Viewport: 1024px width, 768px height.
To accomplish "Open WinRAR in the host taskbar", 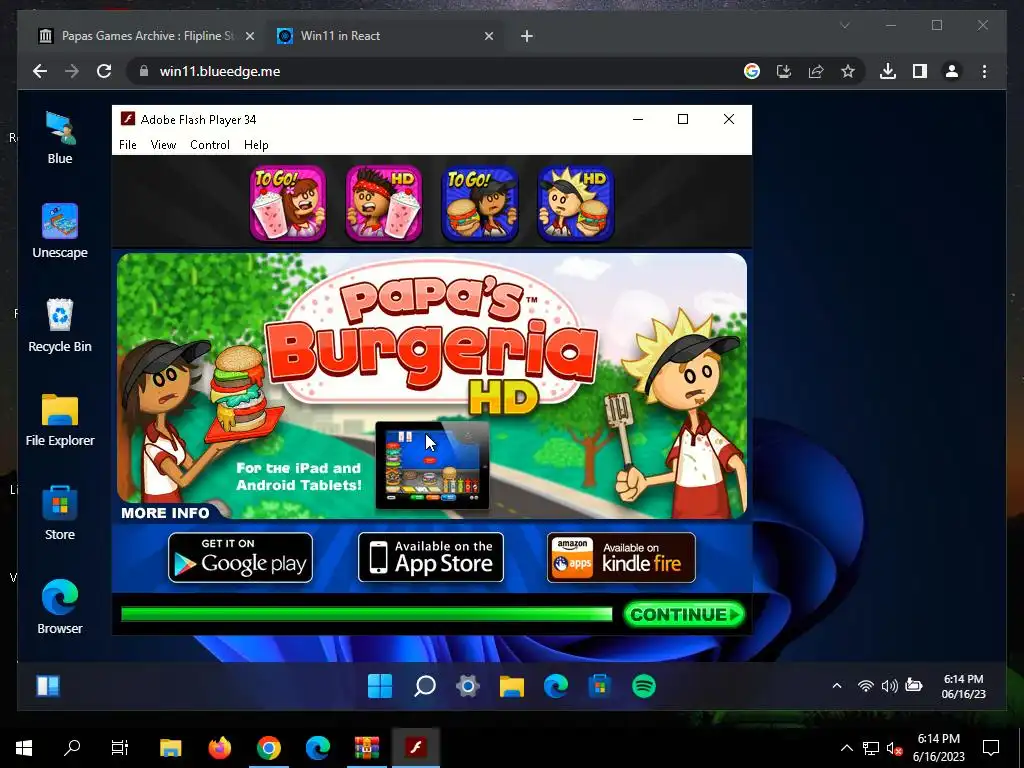I will [x=366, y=747].
